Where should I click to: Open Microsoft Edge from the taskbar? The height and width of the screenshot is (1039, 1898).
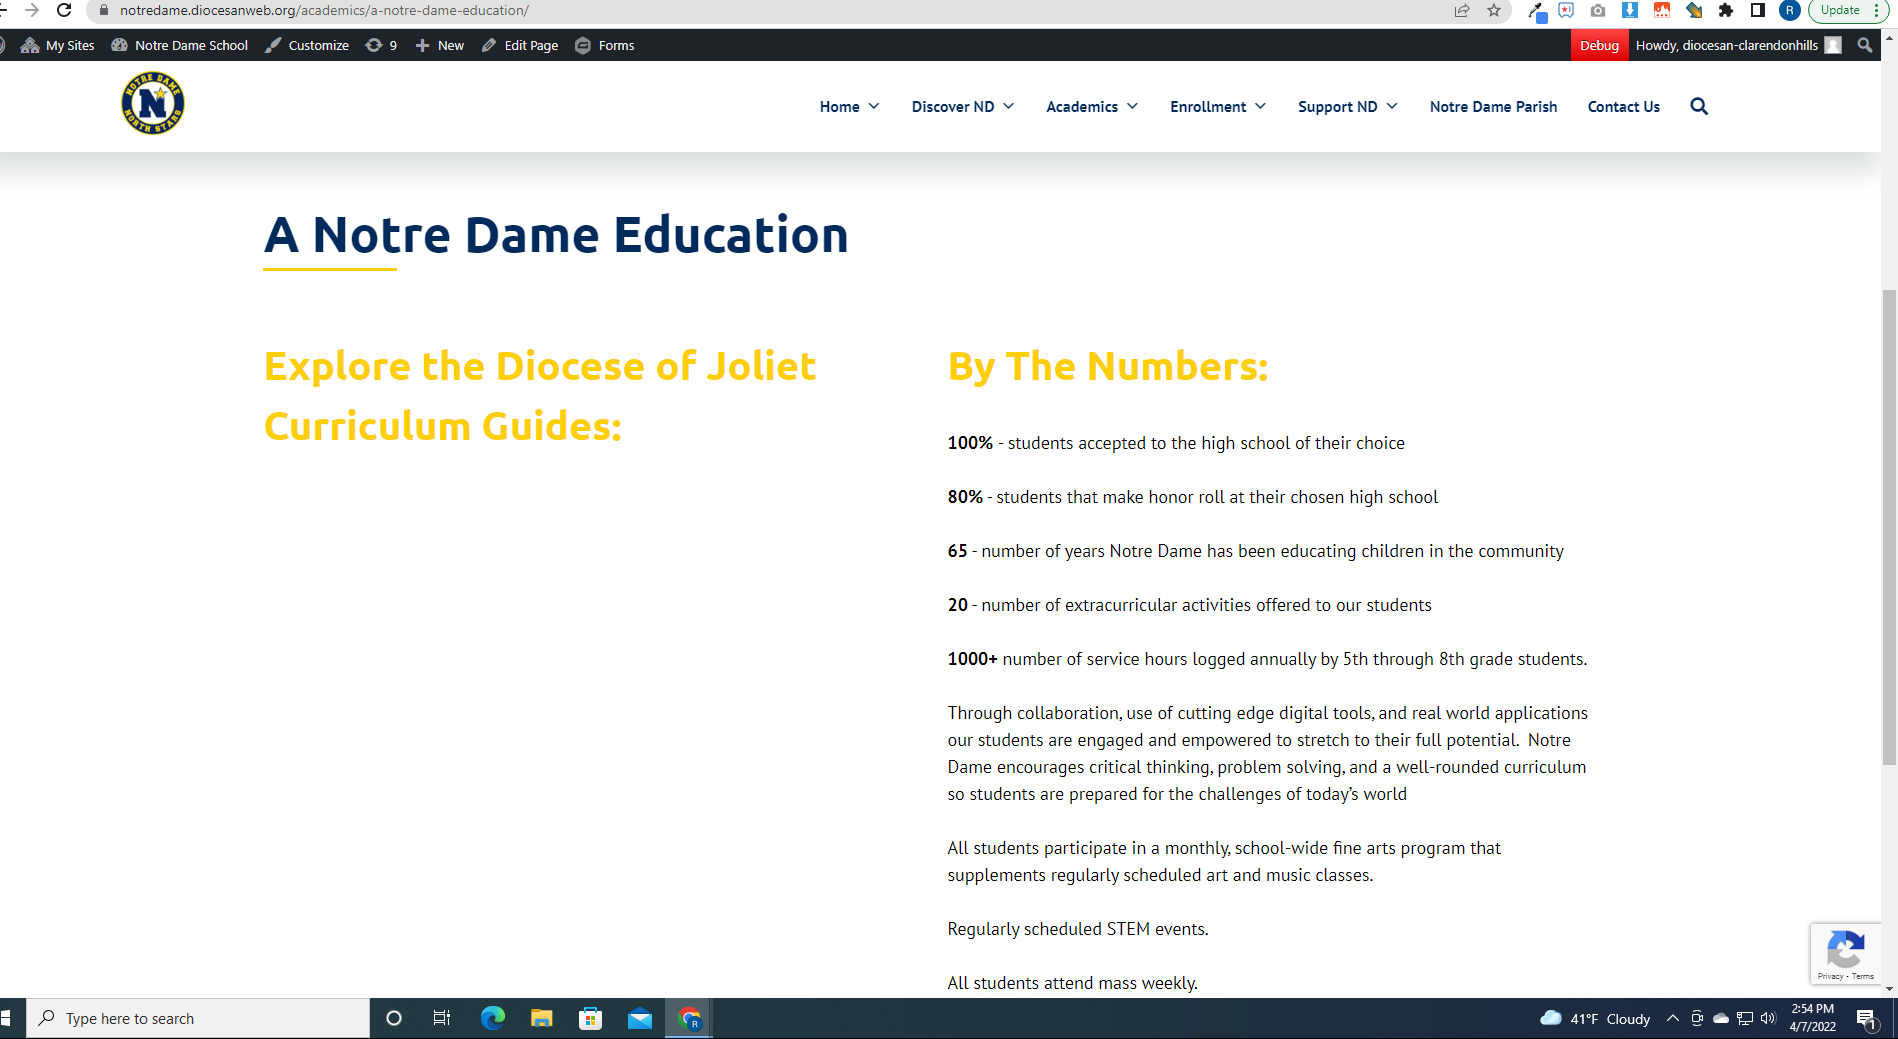pyautogui.click(x=492, y=1018)
